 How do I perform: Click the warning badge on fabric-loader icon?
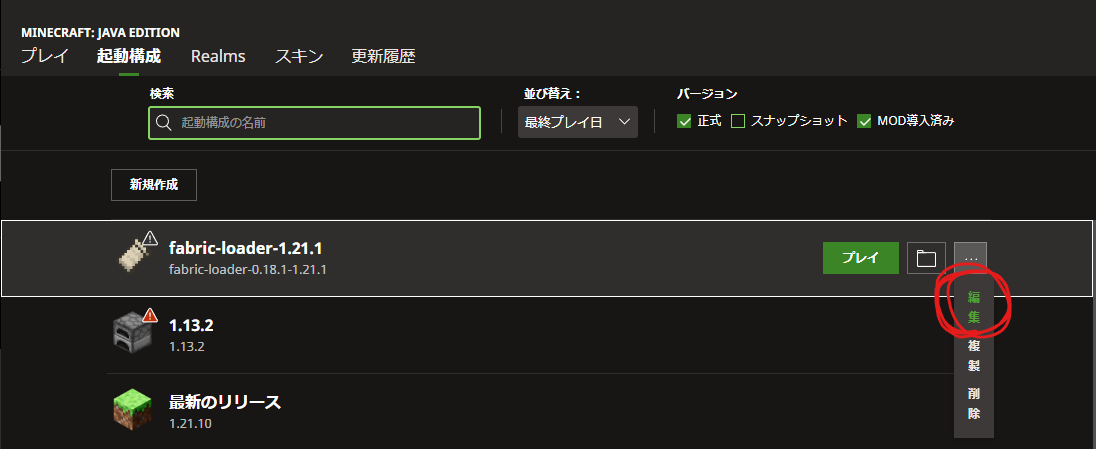(150, 238)
